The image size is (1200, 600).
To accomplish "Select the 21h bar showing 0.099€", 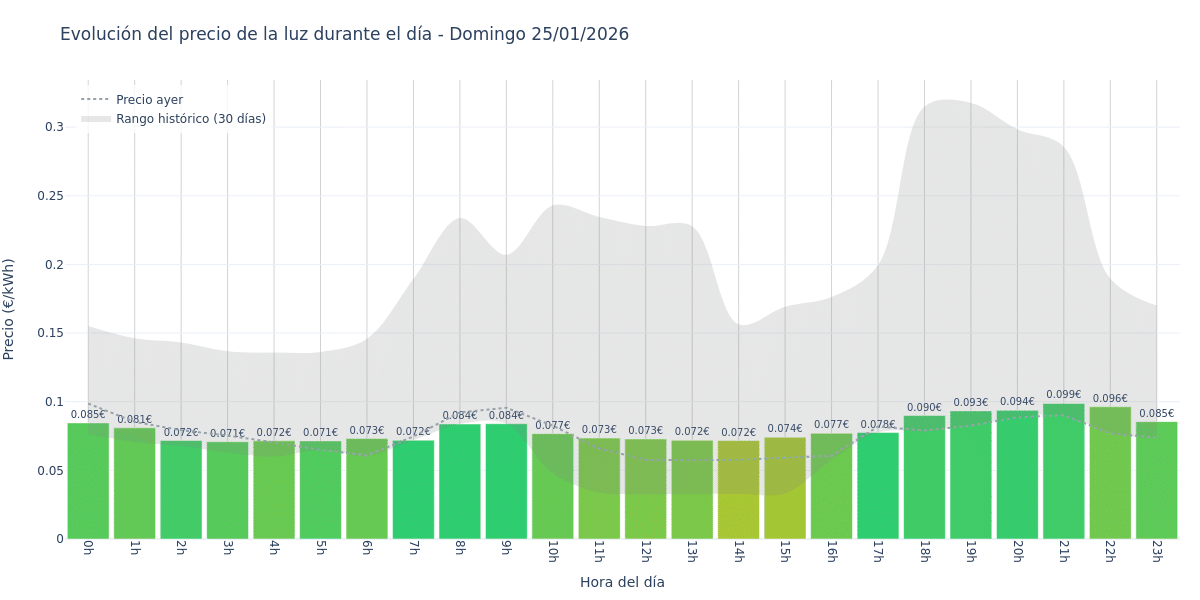I will click(1063, 472).
